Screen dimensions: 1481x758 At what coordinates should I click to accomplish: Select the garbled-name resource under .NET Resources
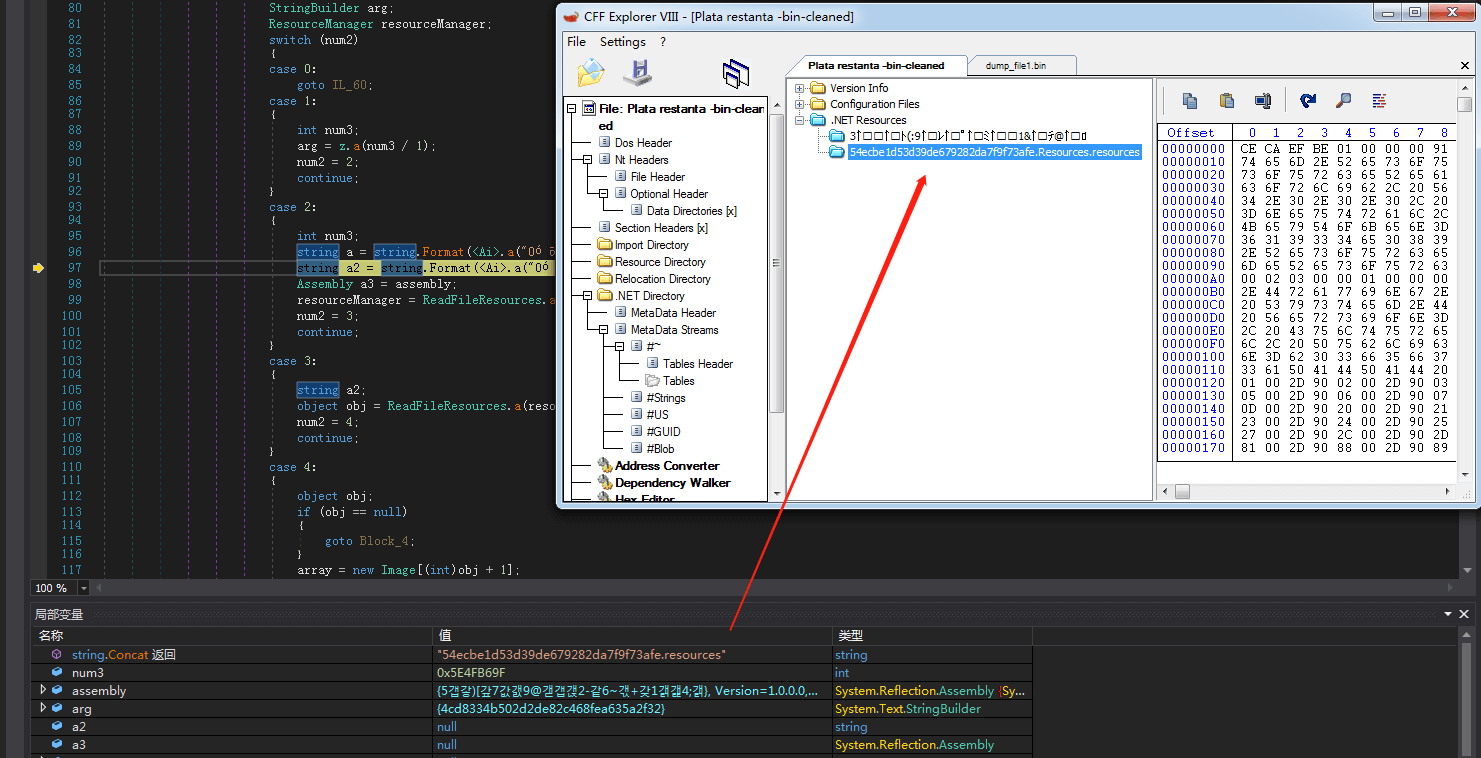[968, 136]
